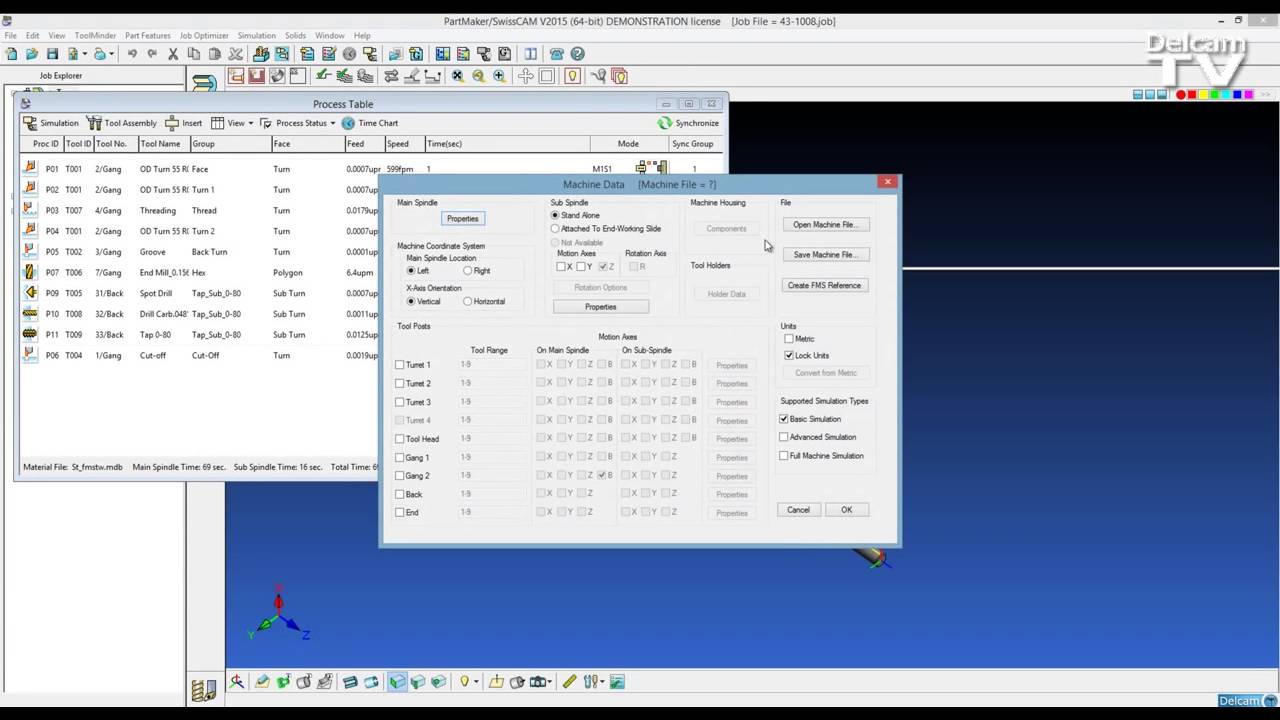Image resolution: width=1280 pixels, height=720 pixels.
Task: Open the Simulation menu in the menu bar
Action: tap(257, 36)
